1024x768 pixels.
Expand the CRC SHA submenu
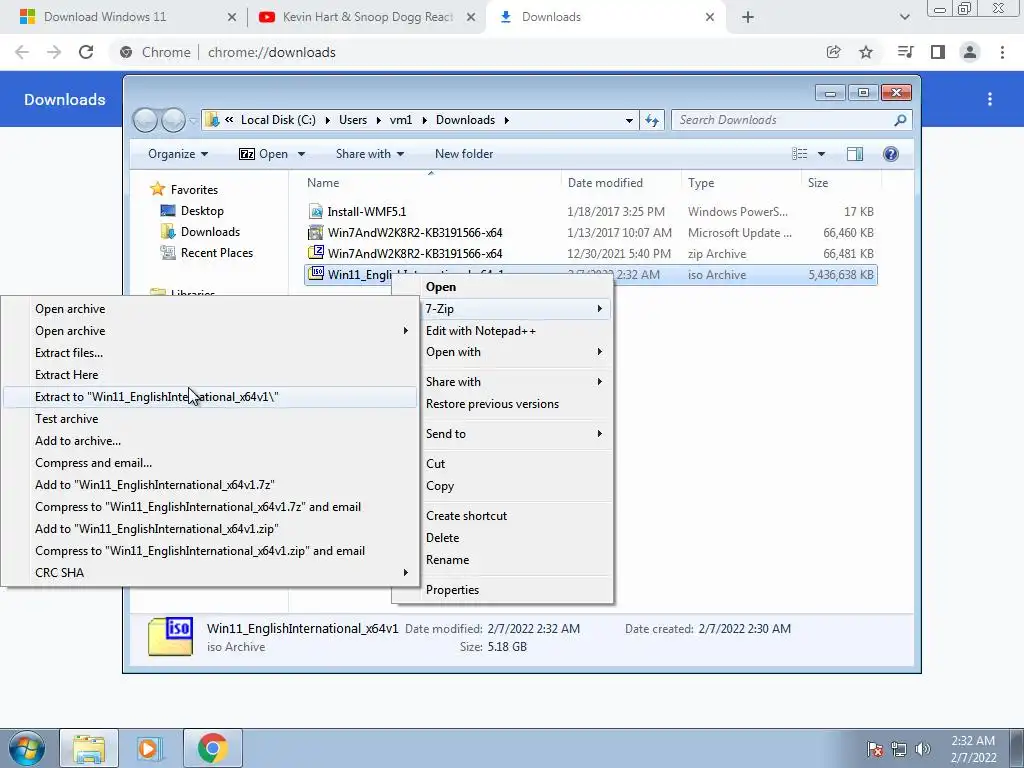[210, 573]
